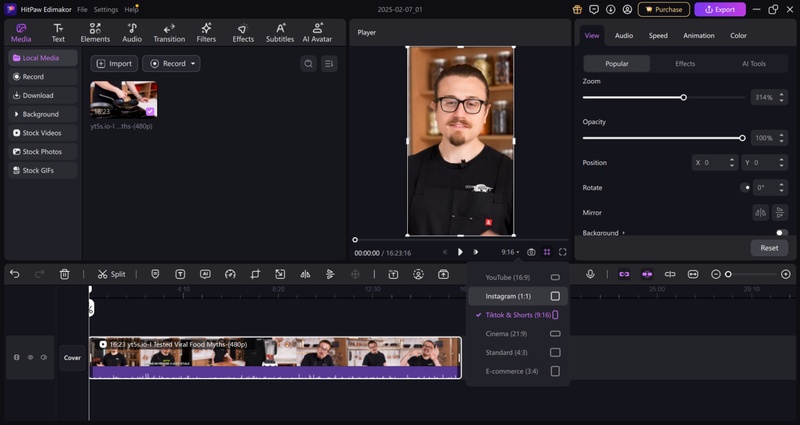Image resolution: width=800 pixels, height=425 pixels.
Task: Click the Export button
Action: 720,9
